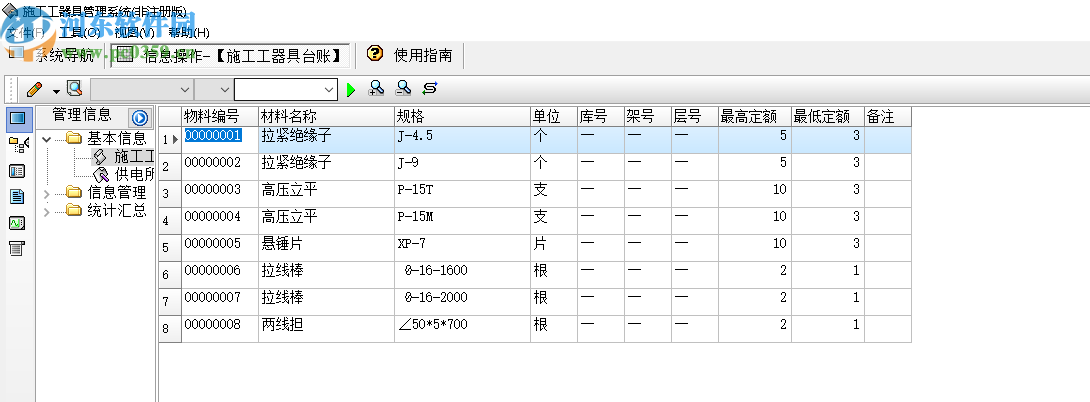Click the 物料编号 column header
This screenshot has height=402, width=1090.
220,116
